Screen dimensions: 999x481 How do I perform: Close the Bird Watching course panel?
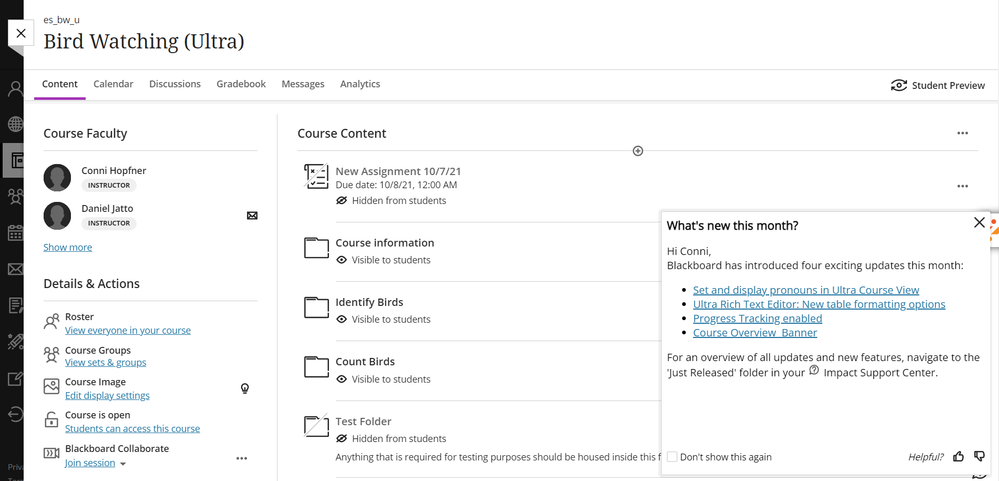21,34
